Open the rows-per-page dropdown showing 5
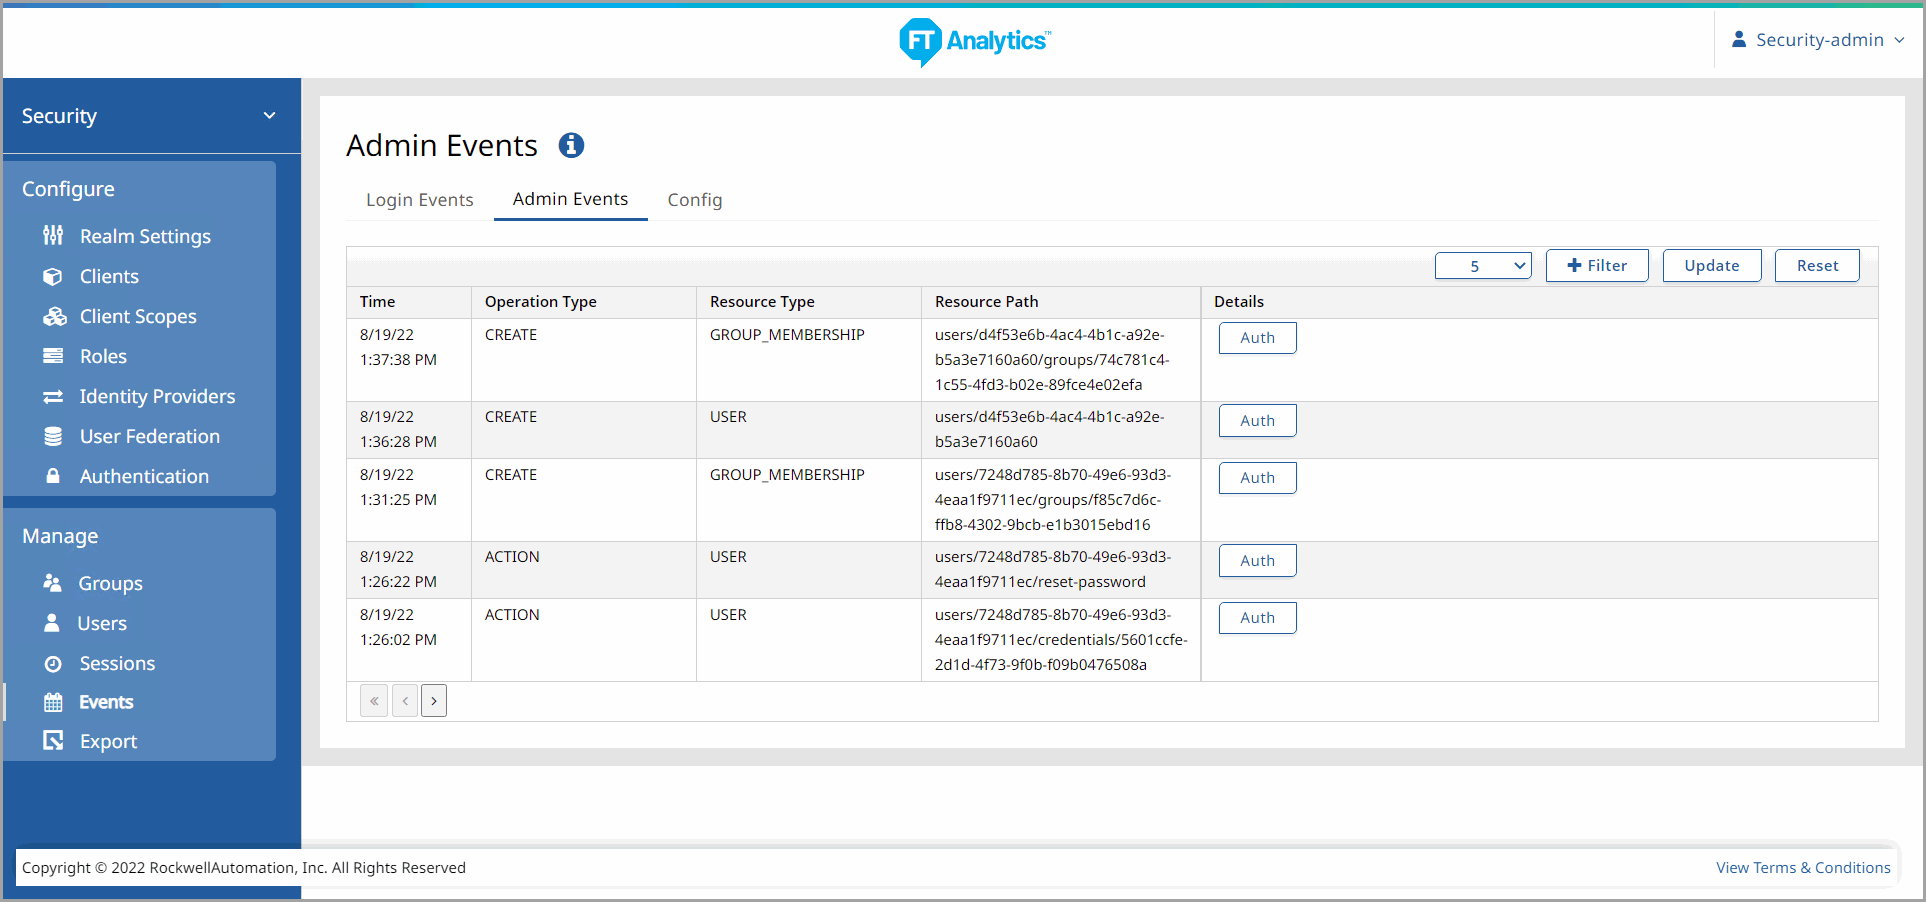 click(x=1483, y=266)
